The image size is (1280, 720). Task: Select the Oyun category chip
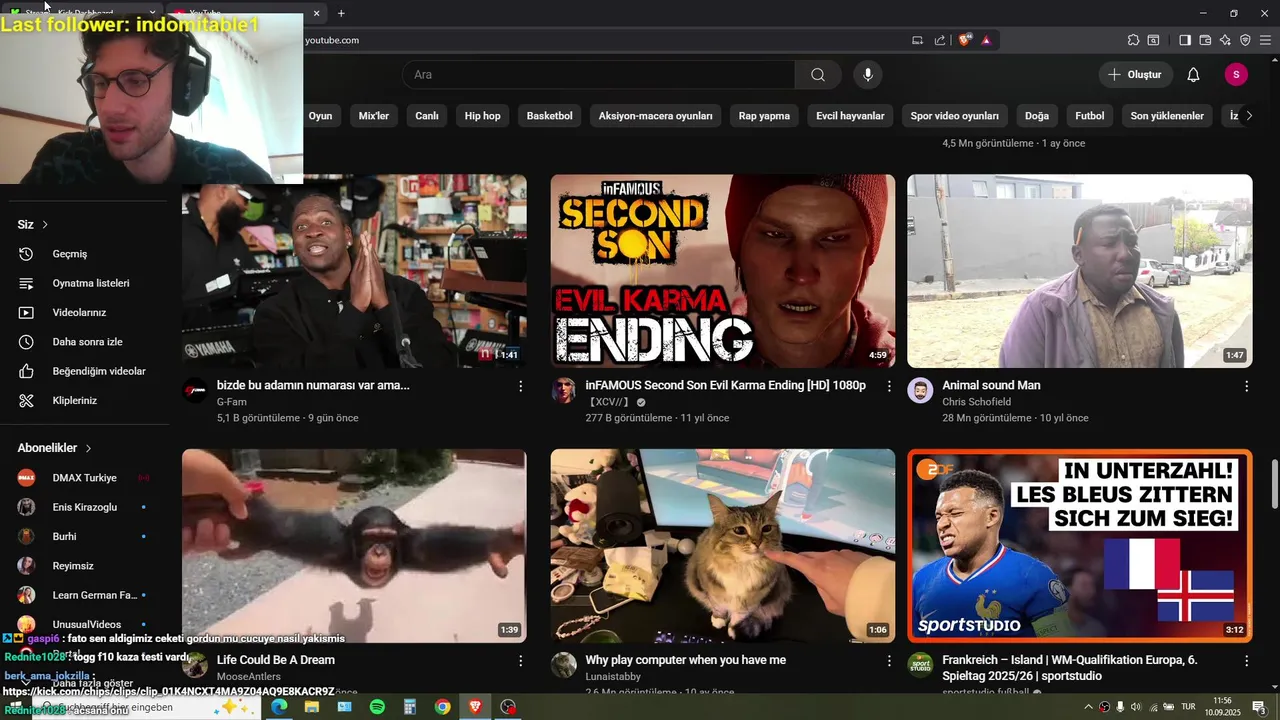point(320,116)
